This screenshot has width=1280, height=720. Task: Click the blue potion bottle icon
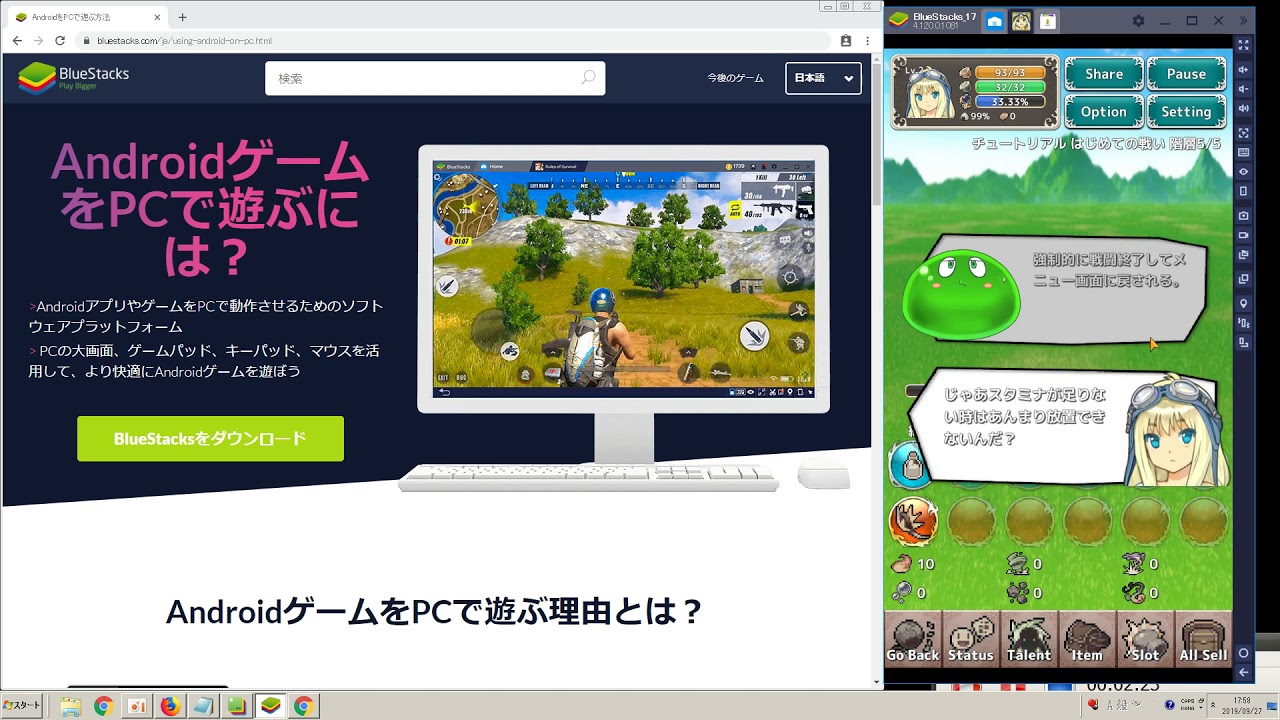pos(909,464)
